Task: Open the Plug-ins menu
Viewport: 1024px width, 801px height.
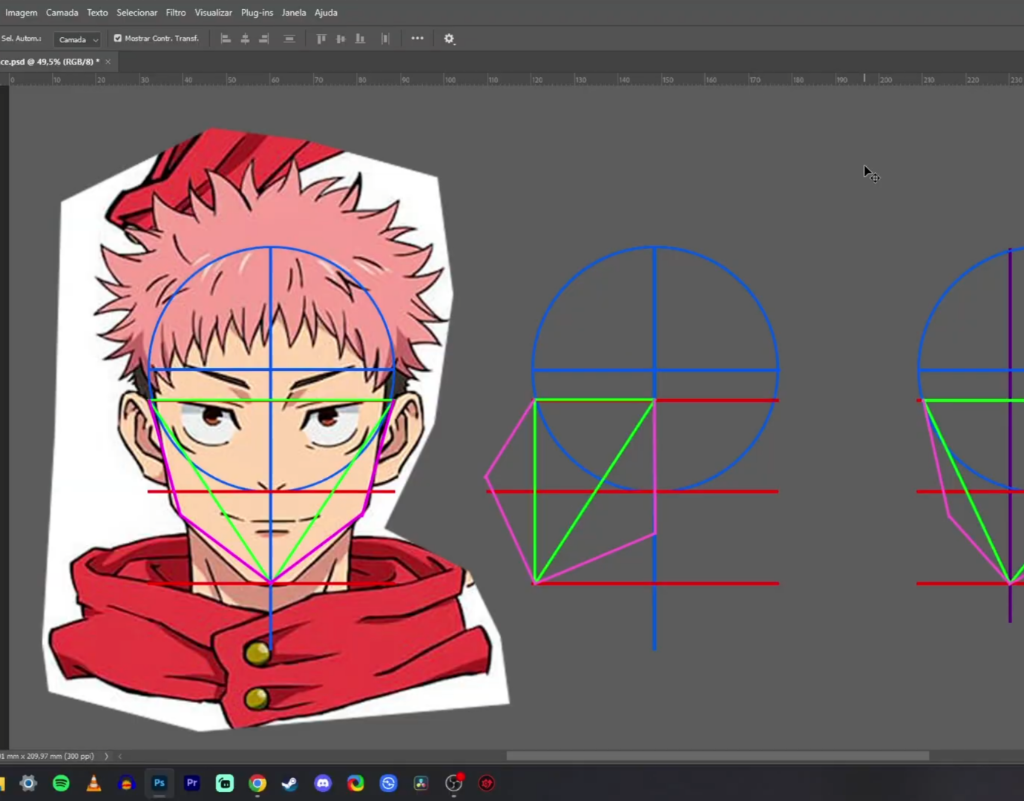Action: [257, 12]
